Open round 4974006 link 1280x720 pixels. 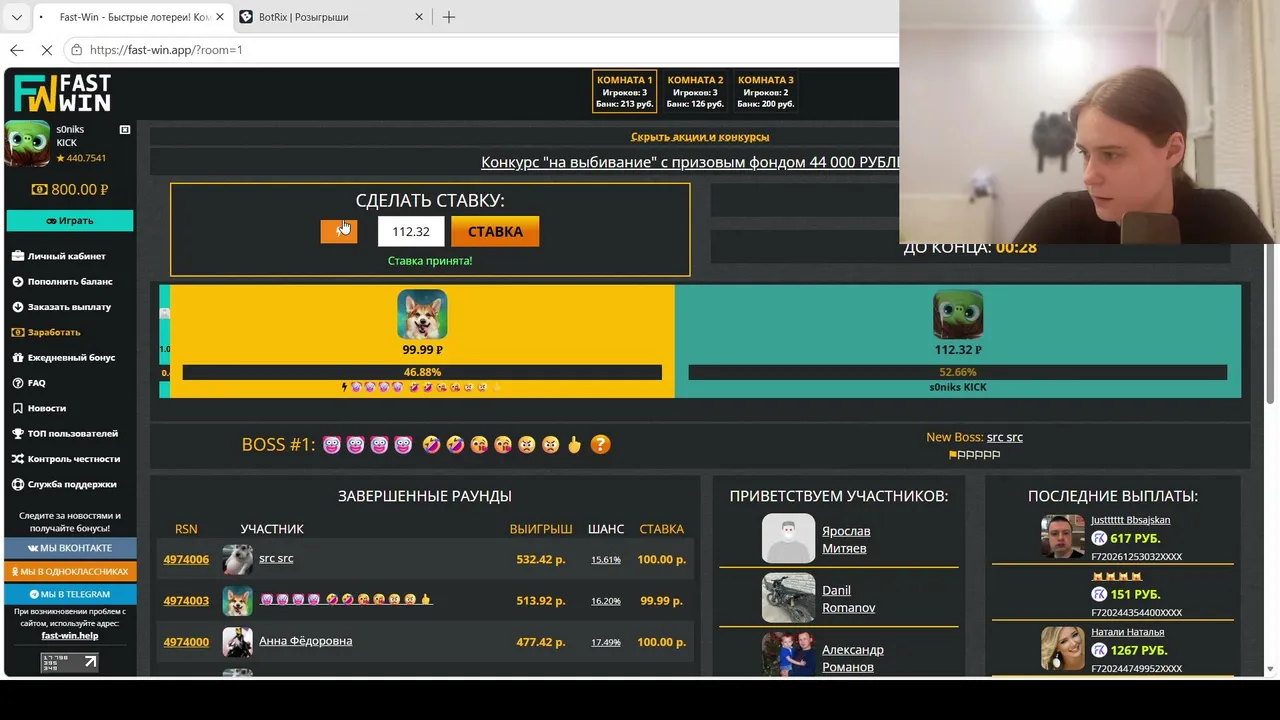click(186, 559)
